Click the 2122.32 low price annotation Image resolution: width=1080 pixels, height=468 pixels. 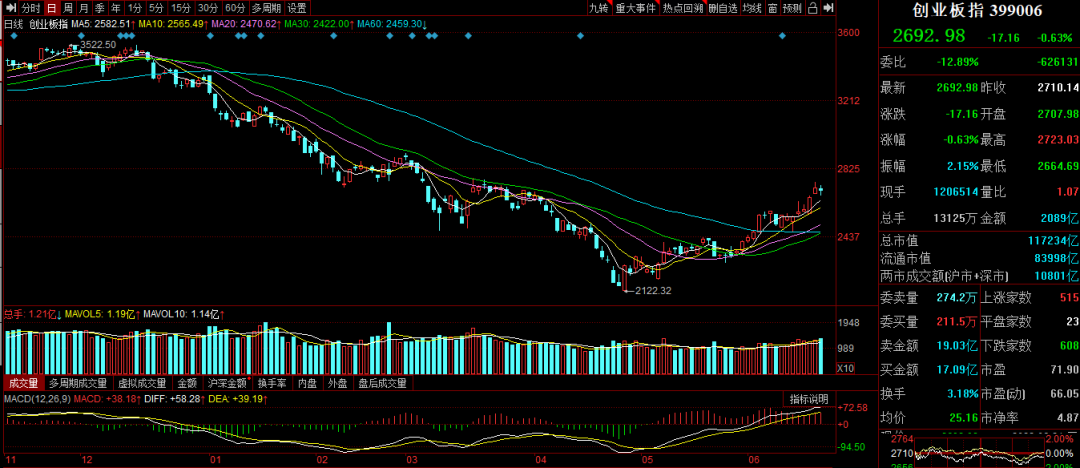tap(653, 291)
